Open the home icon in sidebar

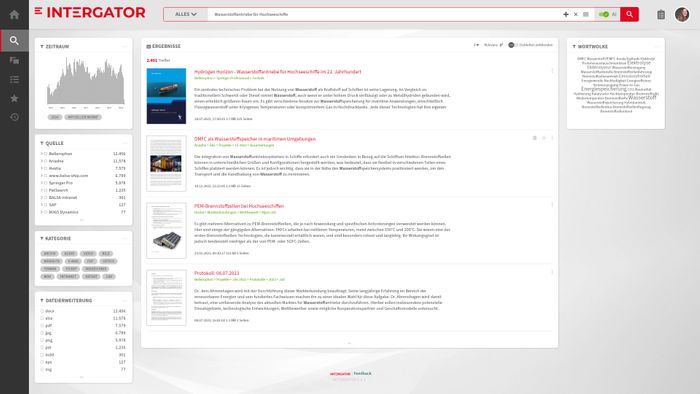(x=14, y=15)
